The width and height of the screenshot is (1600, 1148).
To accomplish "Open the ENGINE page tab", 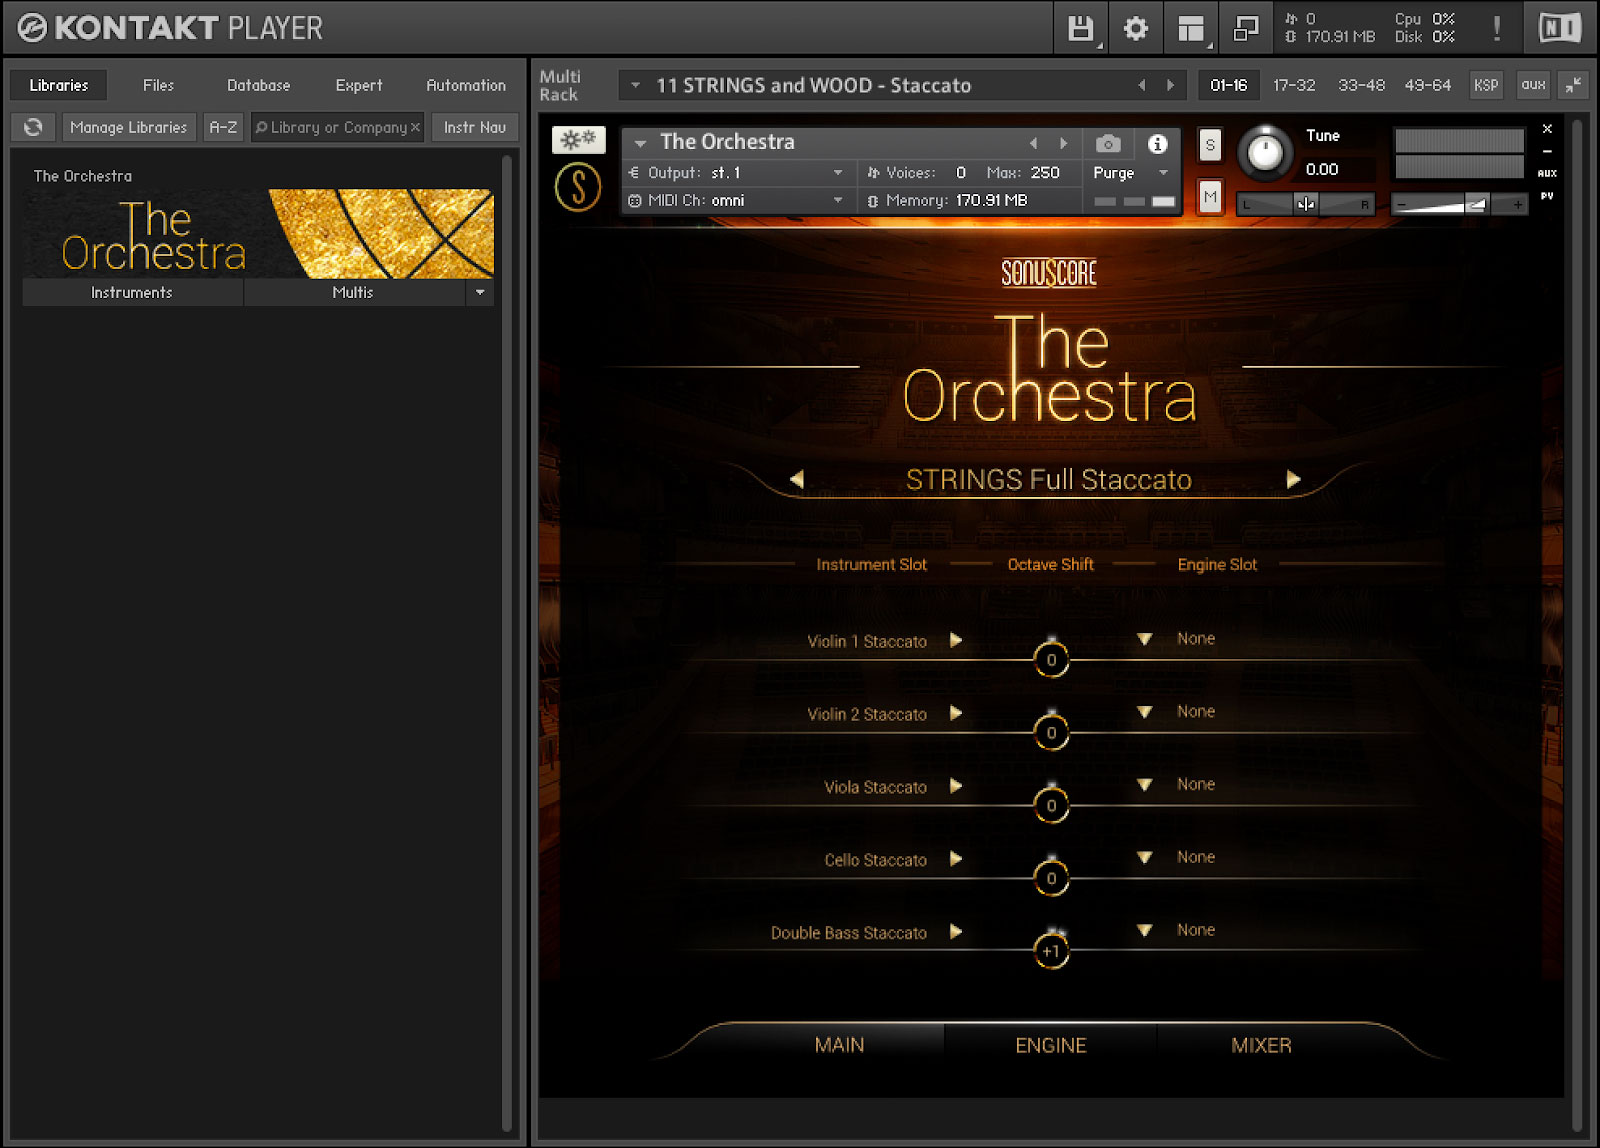I will [1050, 1045].
